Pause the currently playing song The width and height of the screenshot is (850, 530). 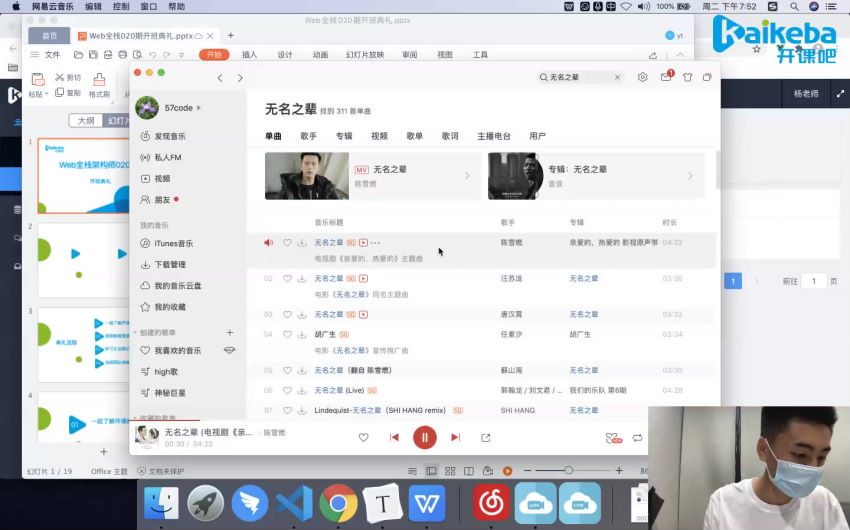425,437
